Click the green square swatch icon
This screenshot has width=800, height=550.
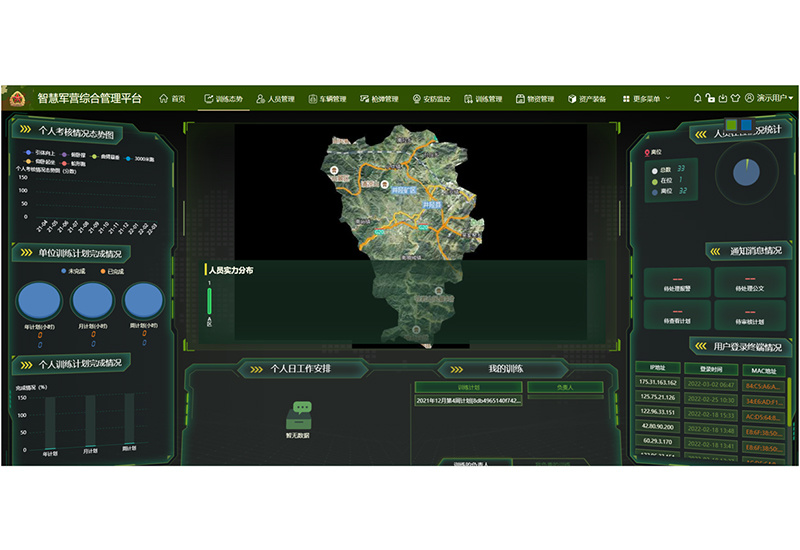tap(732, 125)
